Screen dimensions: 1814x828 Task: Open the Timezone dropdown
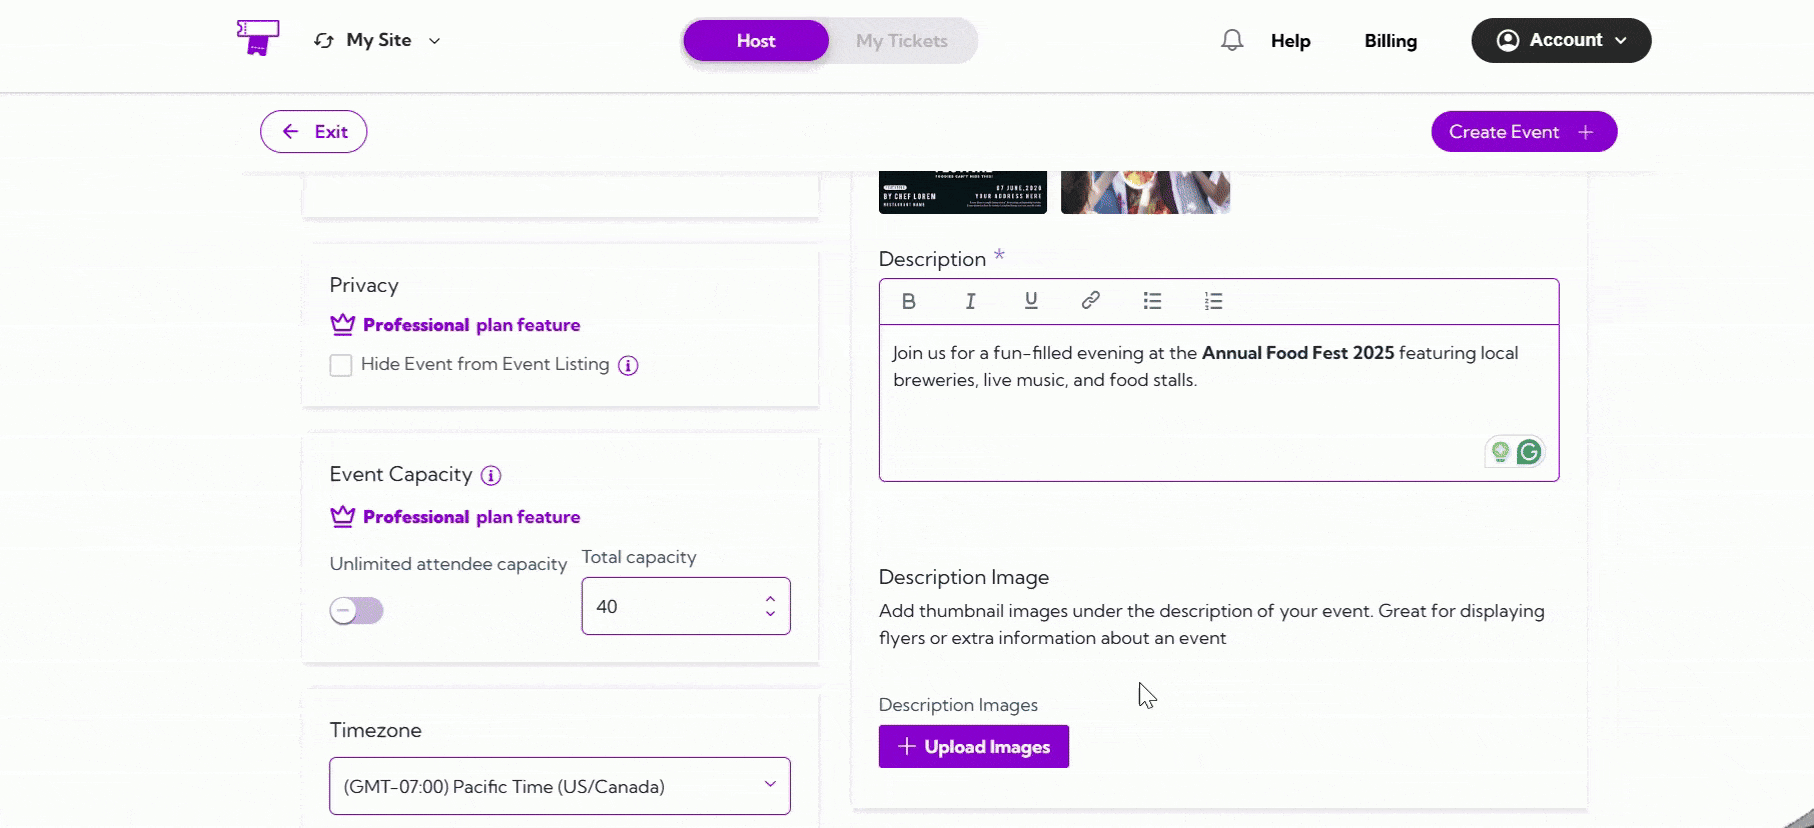[x=560, y=786]
